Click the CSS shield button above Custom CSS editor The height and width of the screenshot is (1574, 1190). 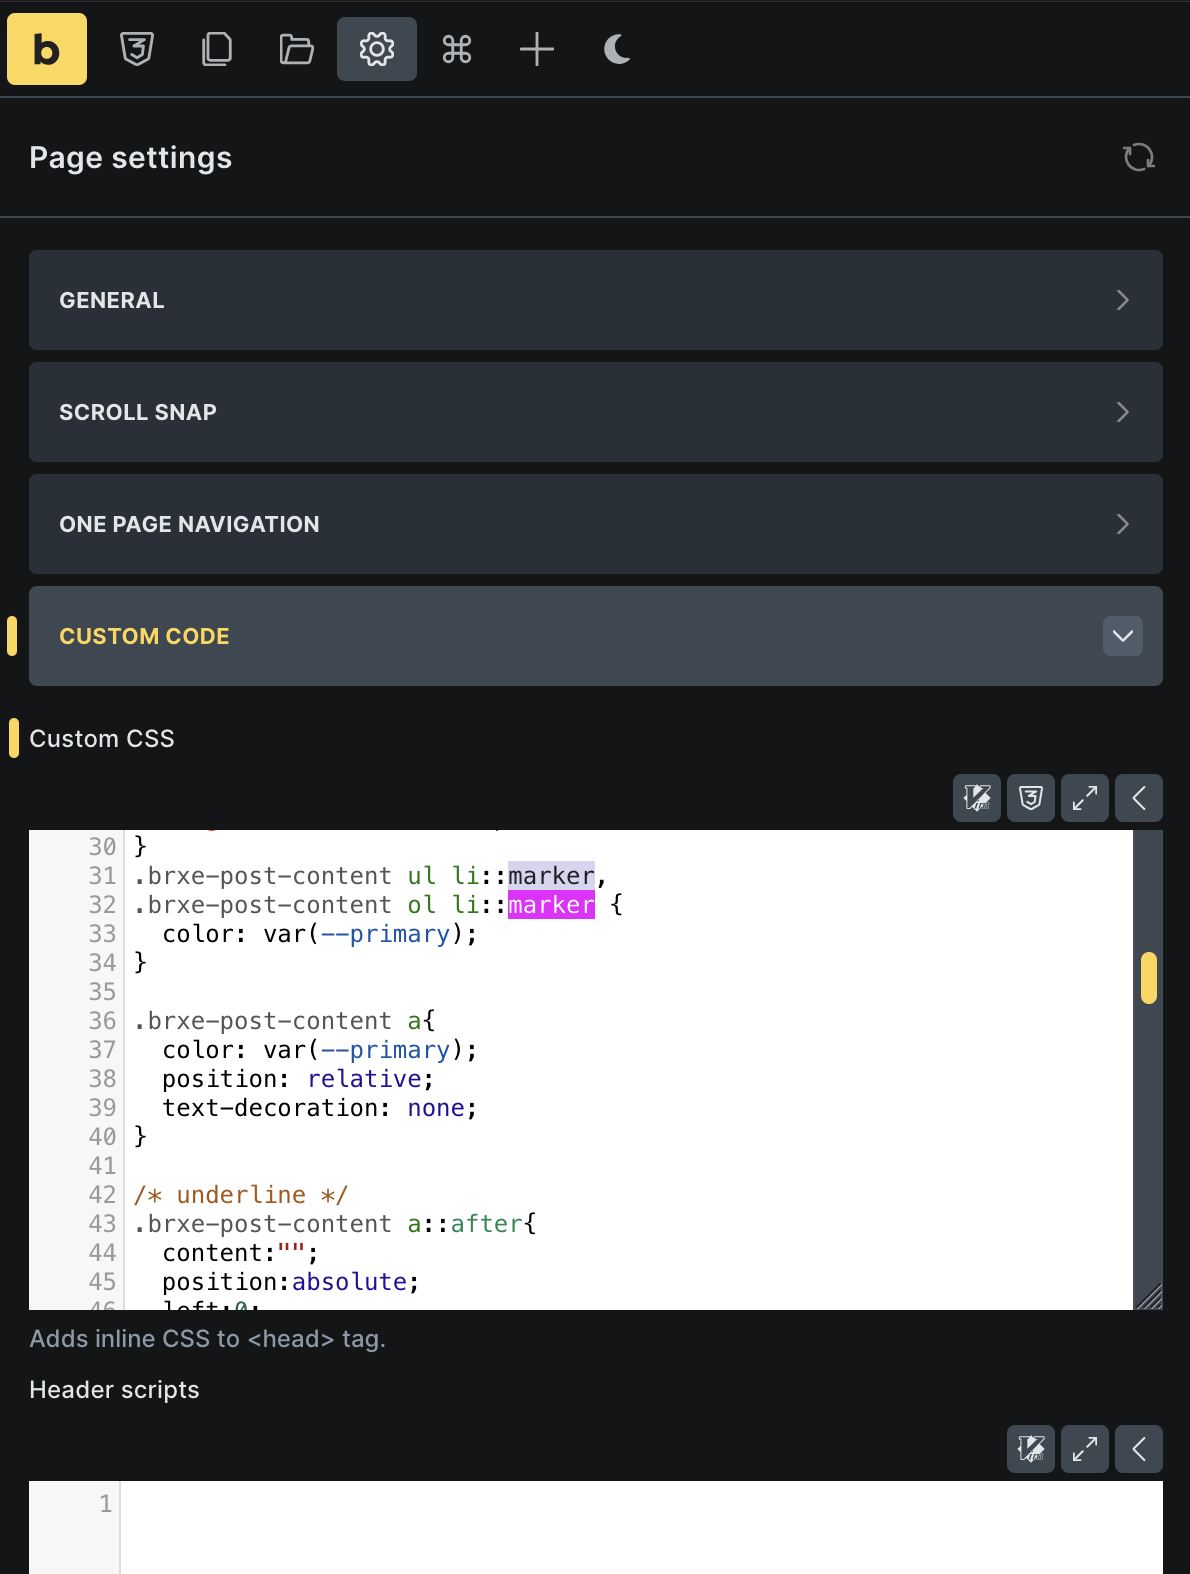click(1031, 798)
